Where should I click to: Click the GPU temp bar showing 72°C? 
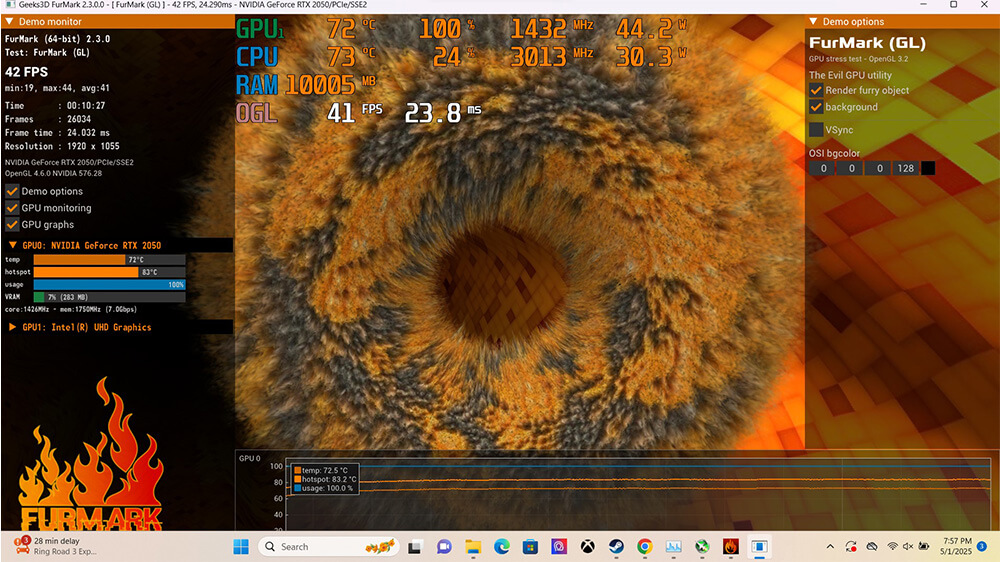(x=109, y=260)
